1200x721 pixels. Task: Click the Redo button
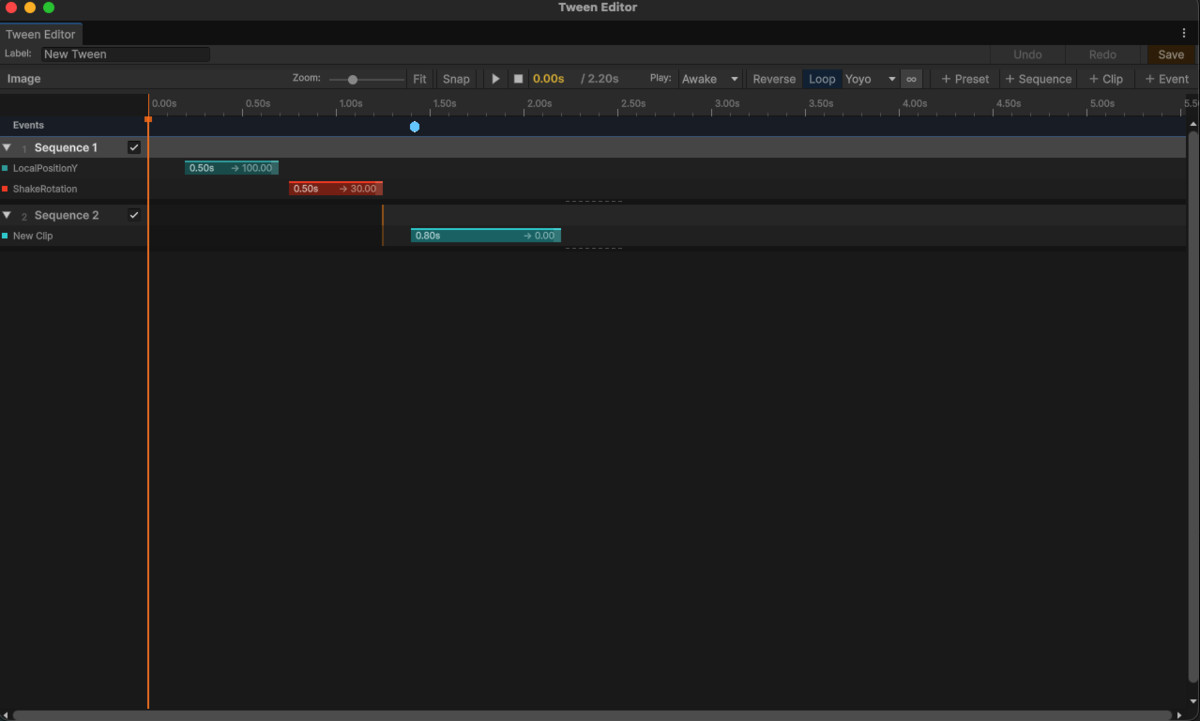coord(1102,55)
